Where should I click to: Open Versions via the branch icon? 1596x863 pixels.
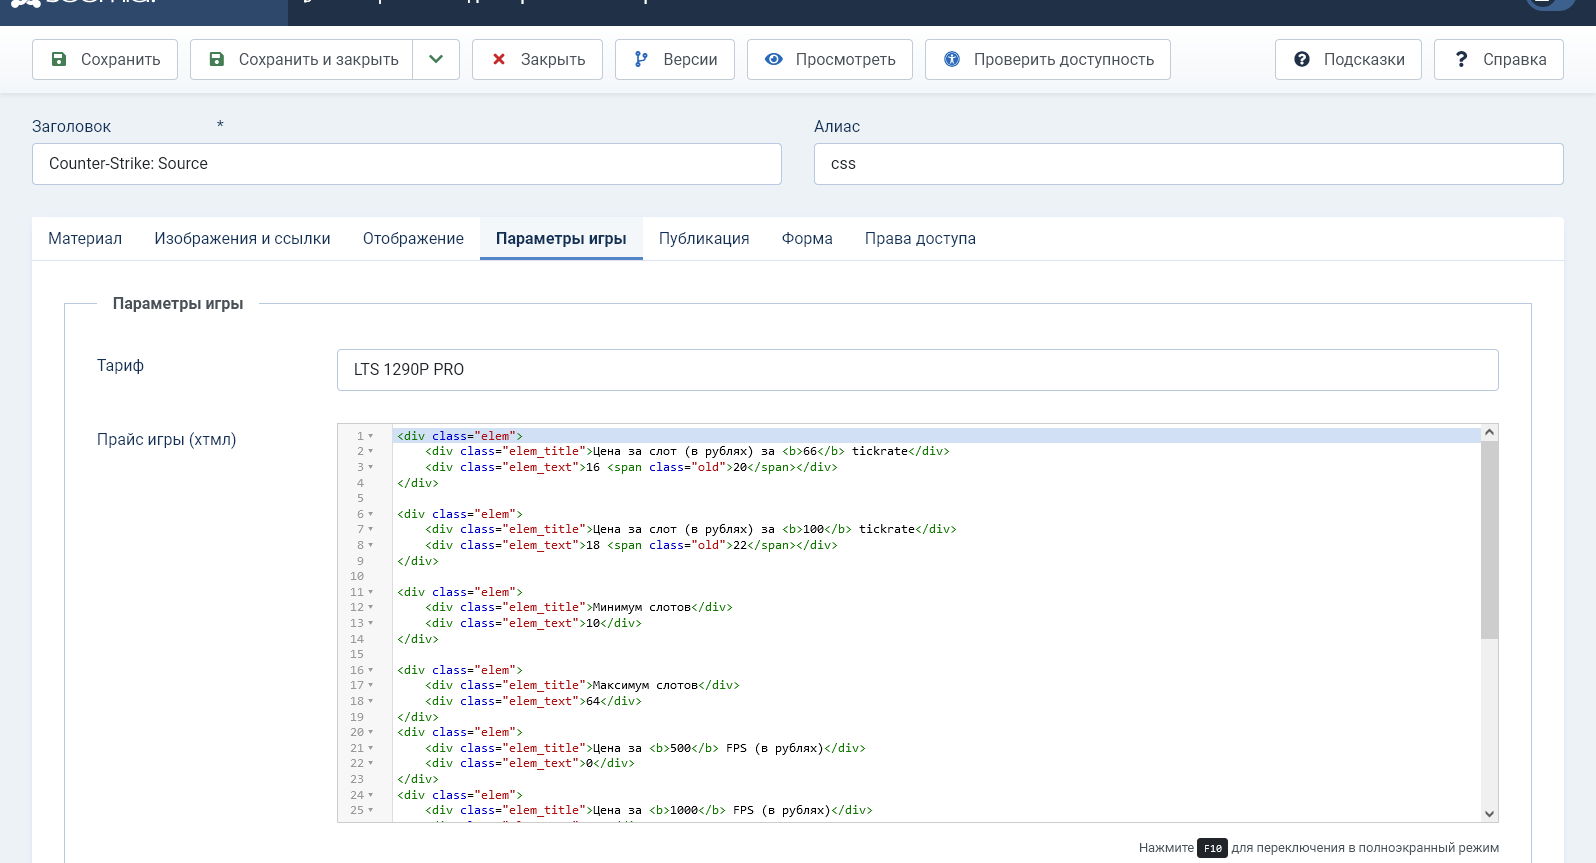click(641, 59)
